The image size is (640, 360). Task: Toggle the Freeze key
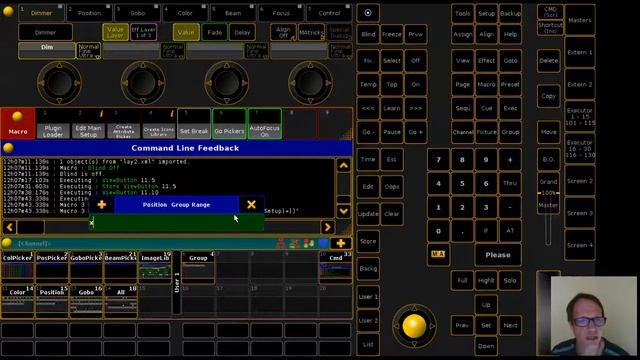392,34
